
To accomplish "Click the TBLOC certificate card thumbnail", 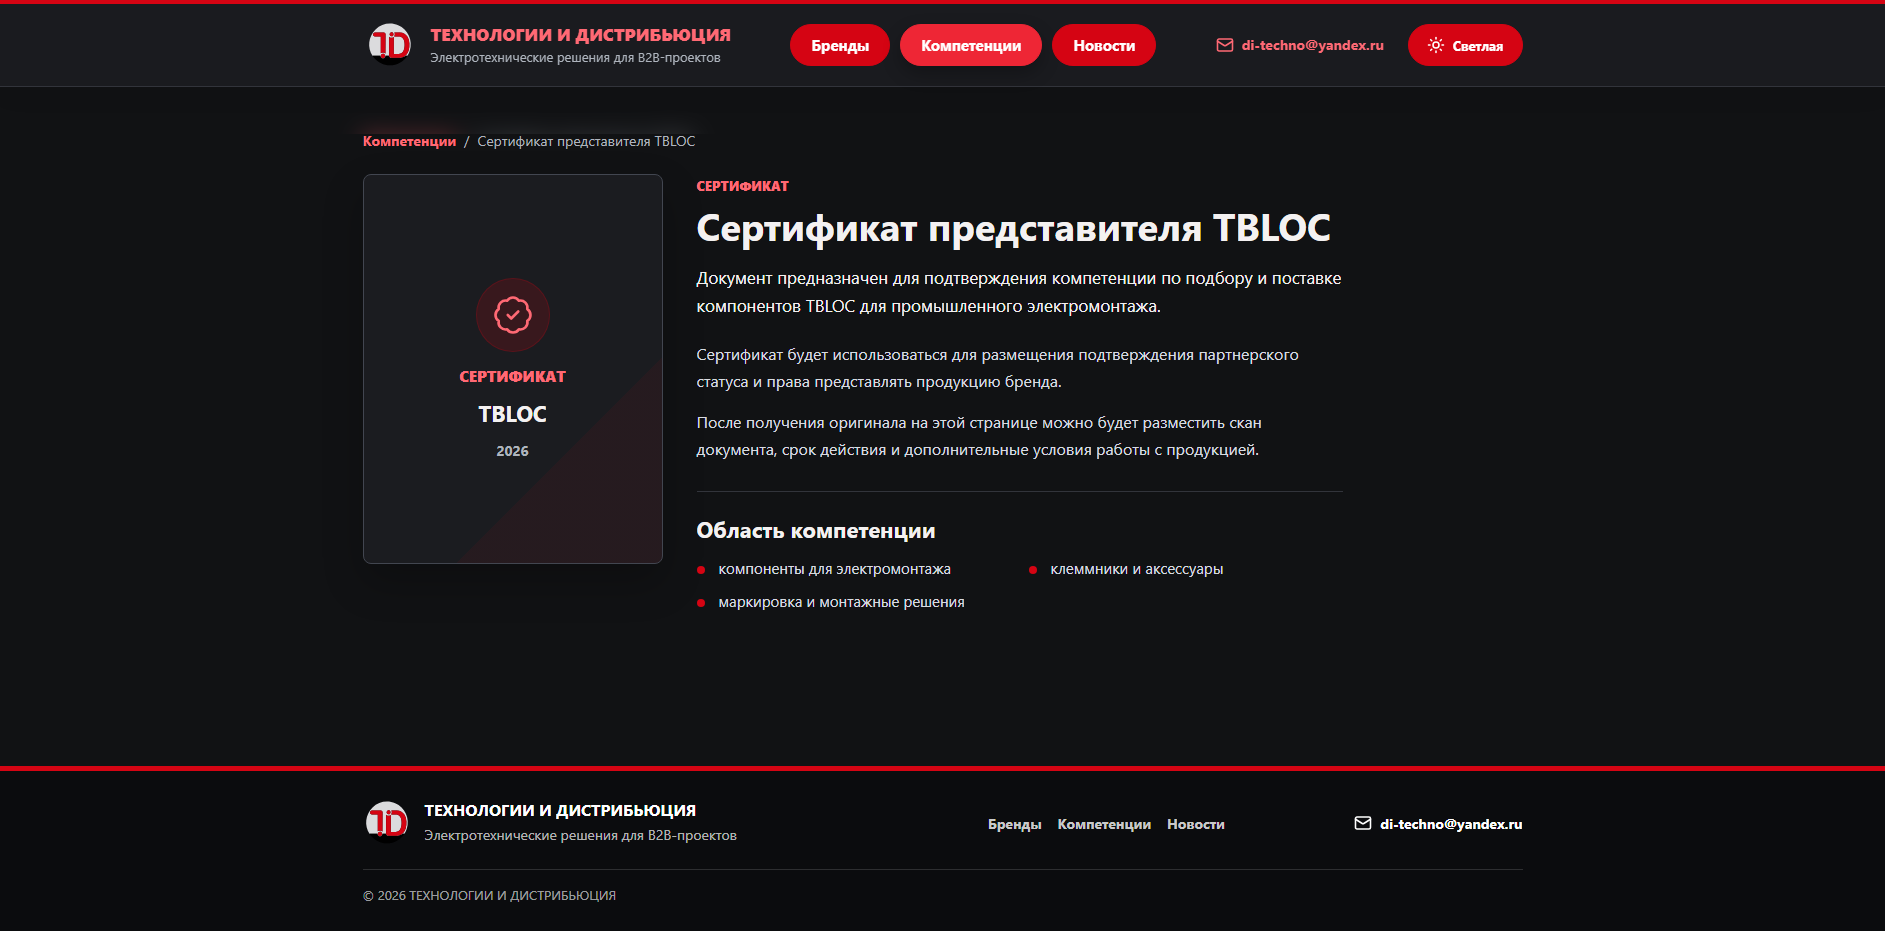I will click(512, 369).
